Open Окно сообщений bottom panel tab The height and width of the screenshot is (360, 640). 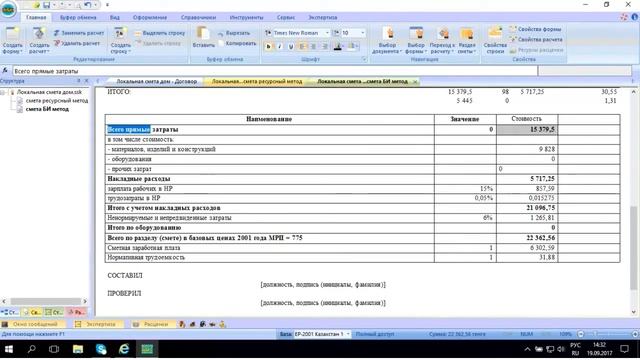33,324
